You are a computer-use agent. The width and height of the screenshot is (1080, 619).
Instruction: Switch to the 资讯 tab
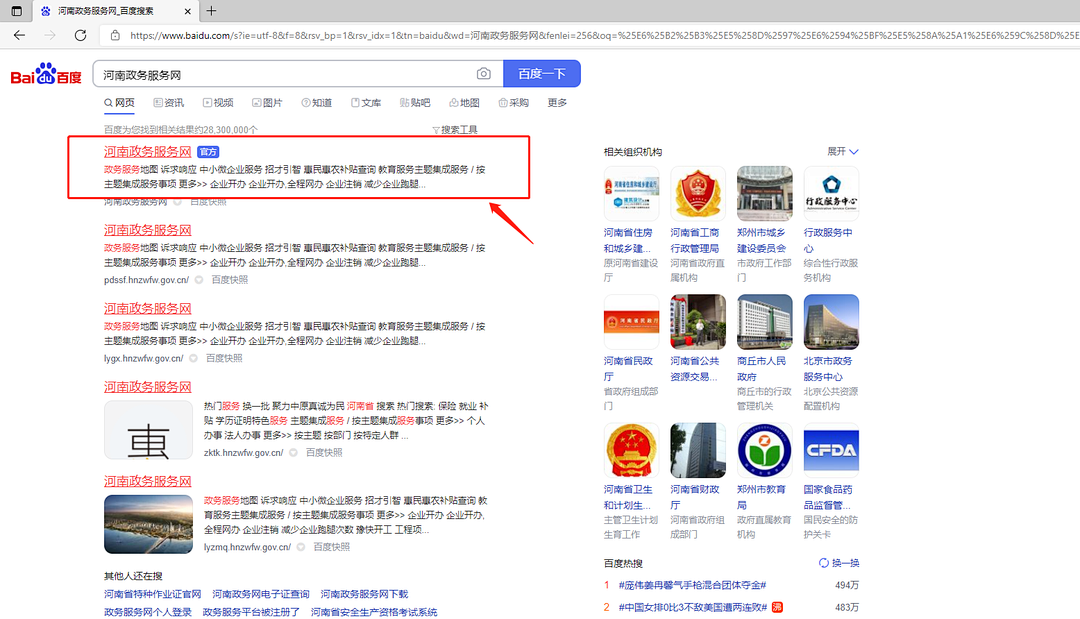click(168, 103)
